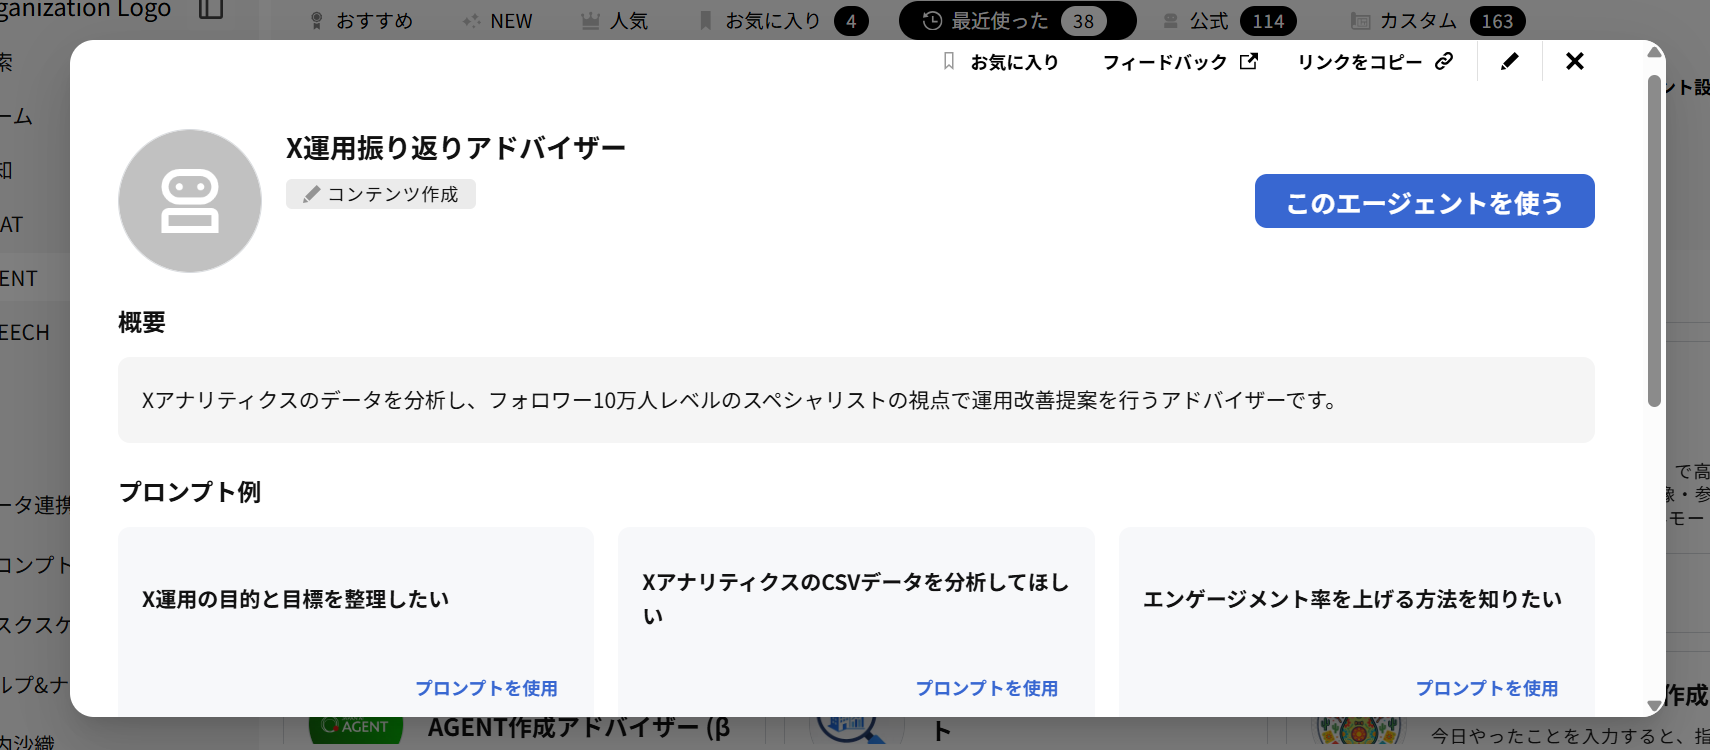Viewport: 1710px width, 750px height.
Task: Click the robot agent avatar
Action: 190,201
